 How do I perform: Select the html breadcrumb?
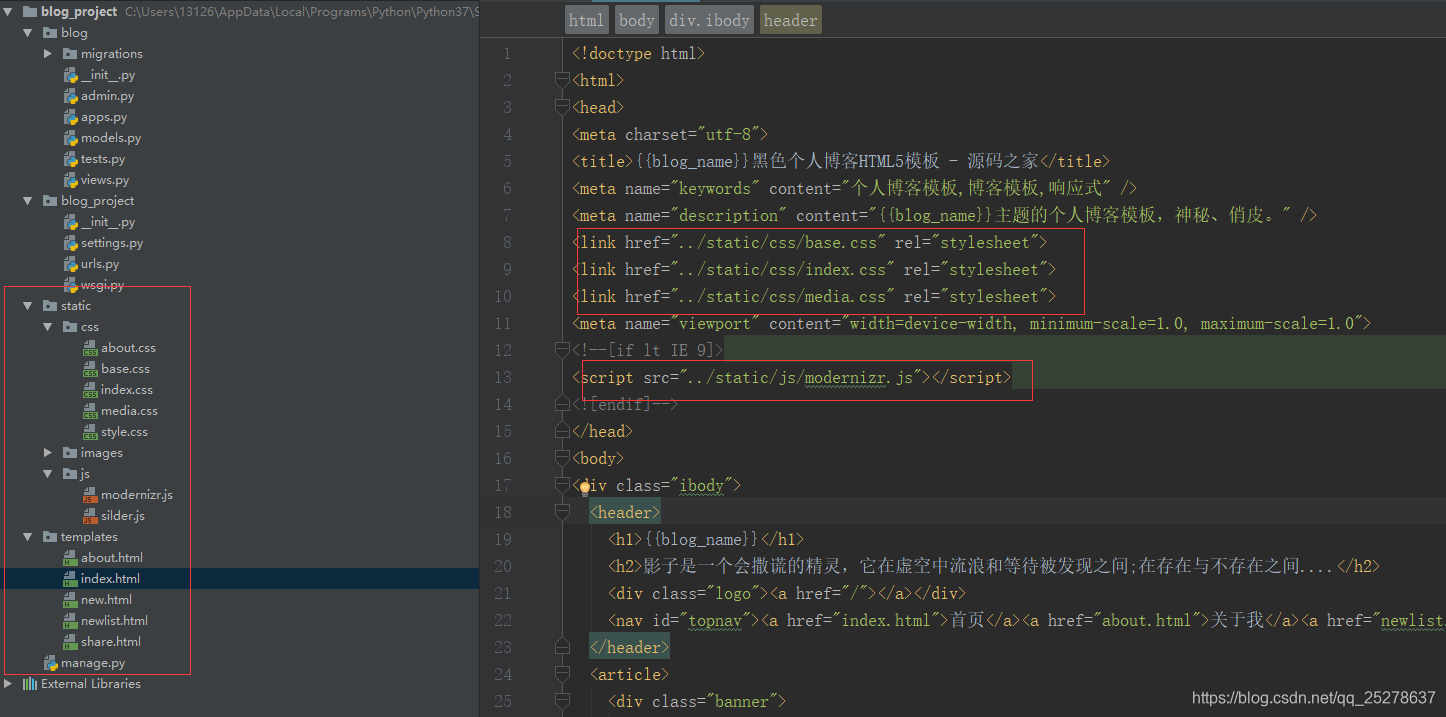586,20
